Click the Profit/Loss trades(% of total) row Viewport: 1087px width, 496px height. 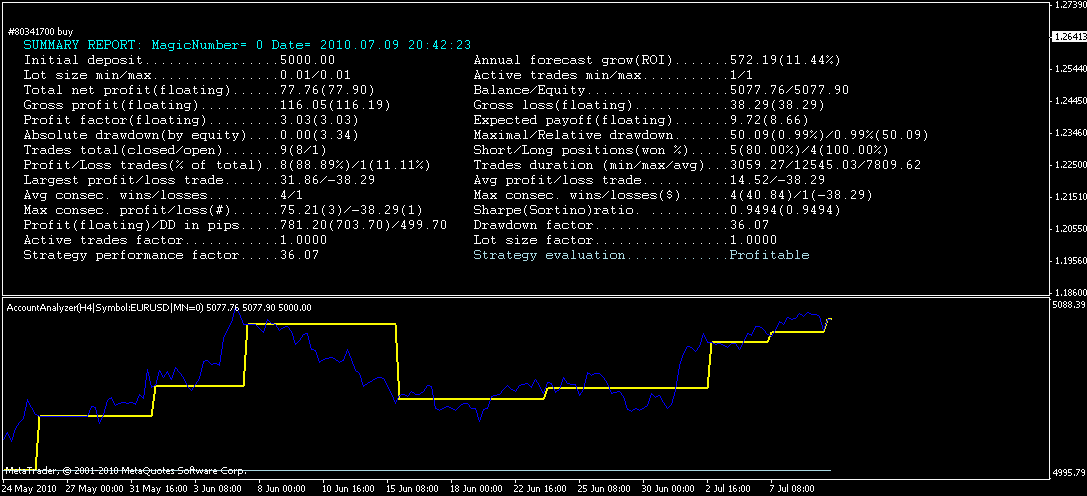(x=227, y=165)
